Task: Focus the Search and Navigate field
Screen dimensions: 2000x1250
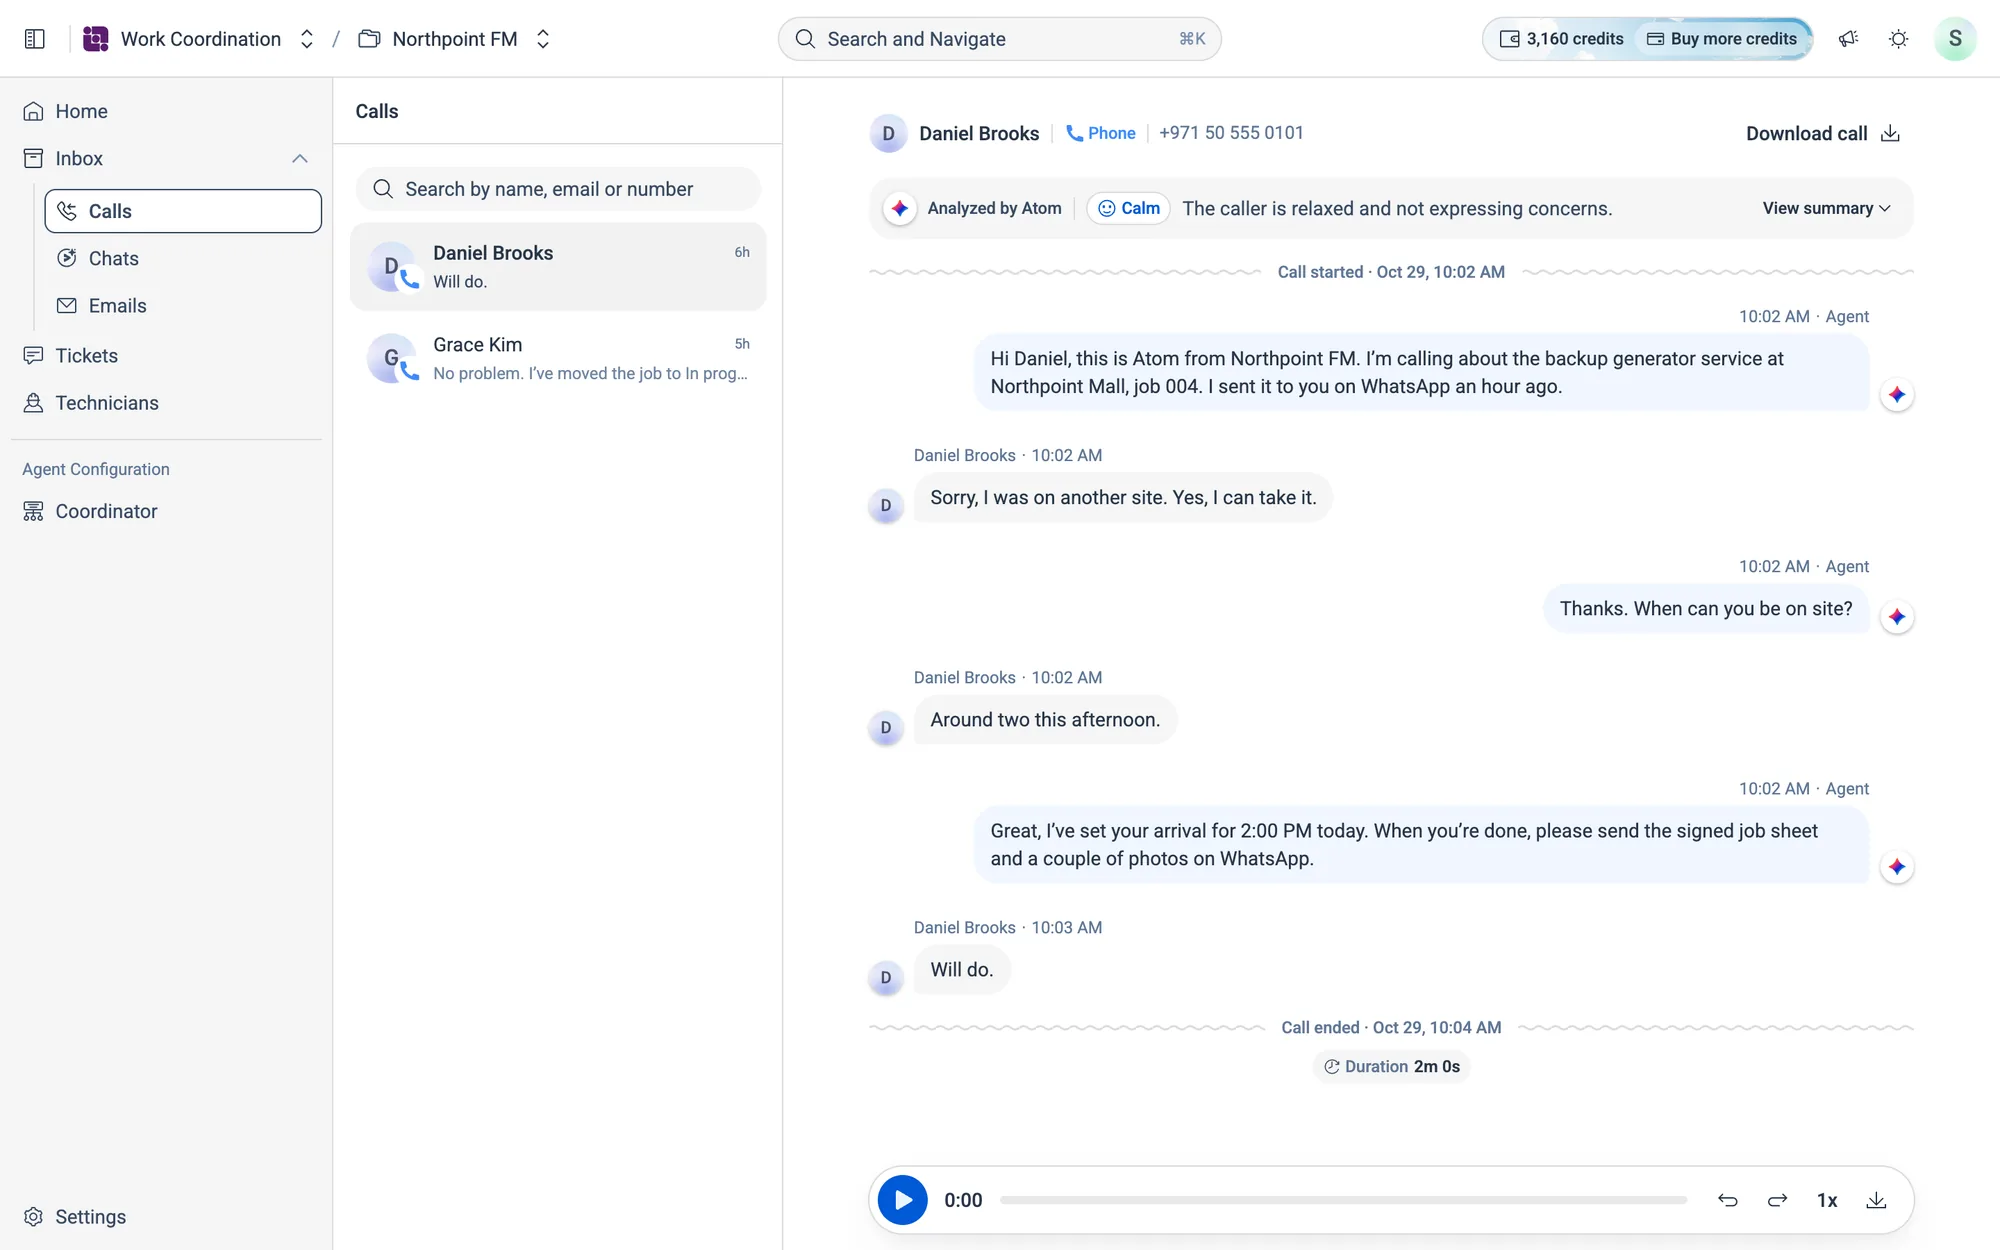Action: [x=999, y=39]
